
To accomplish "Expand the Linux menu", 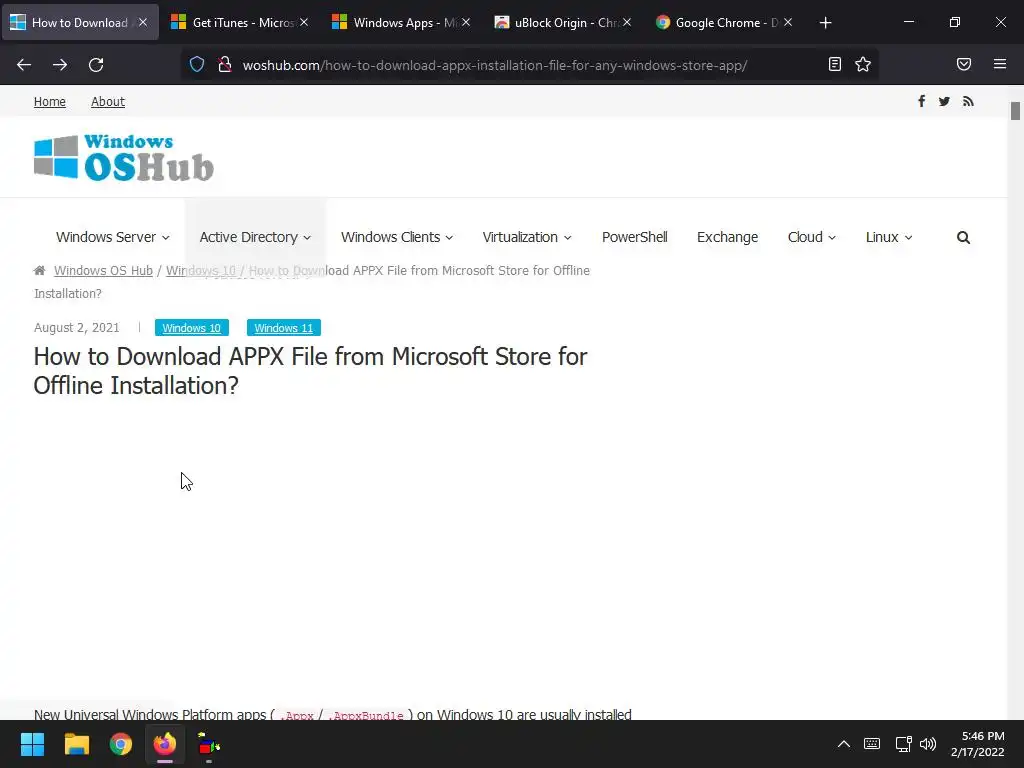I will 889,237.
